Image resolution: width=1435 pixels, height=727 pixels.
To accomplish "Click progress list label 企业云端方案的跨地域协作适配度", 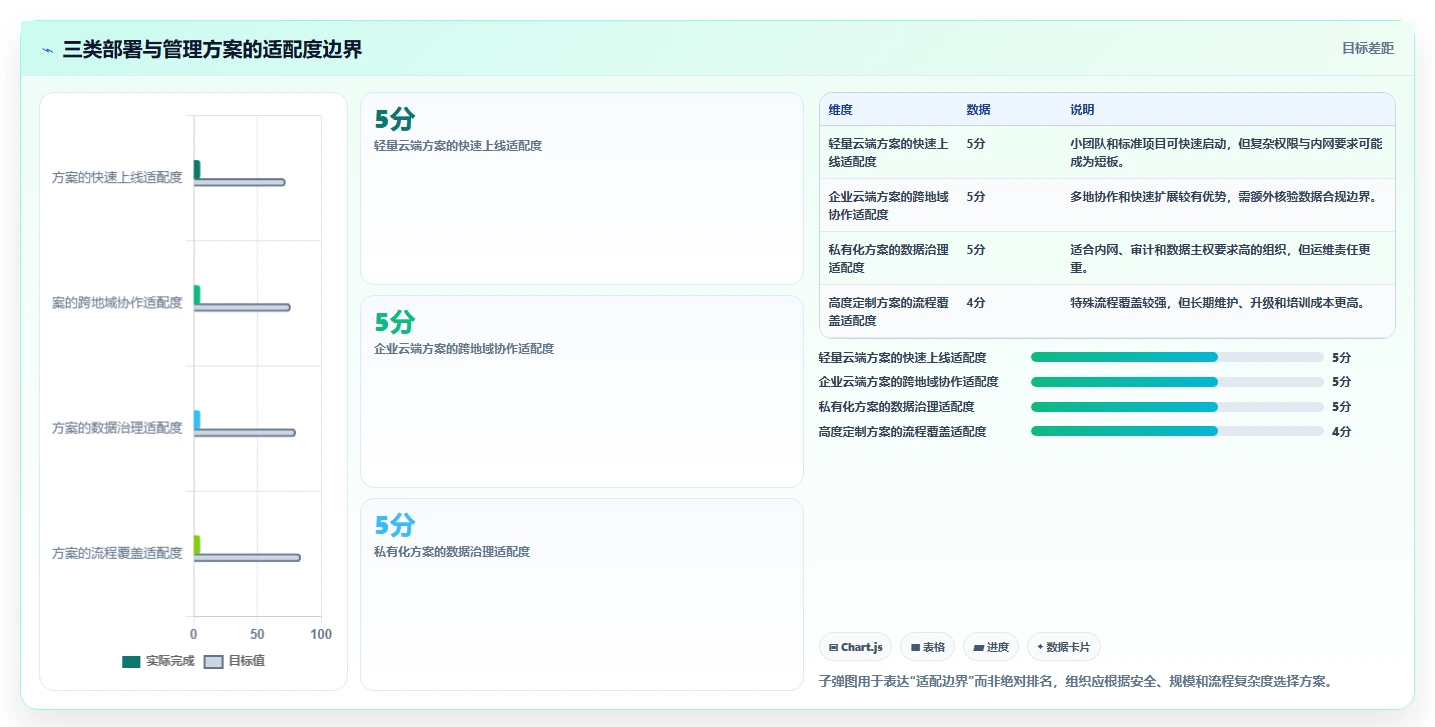I will [908, 382].
